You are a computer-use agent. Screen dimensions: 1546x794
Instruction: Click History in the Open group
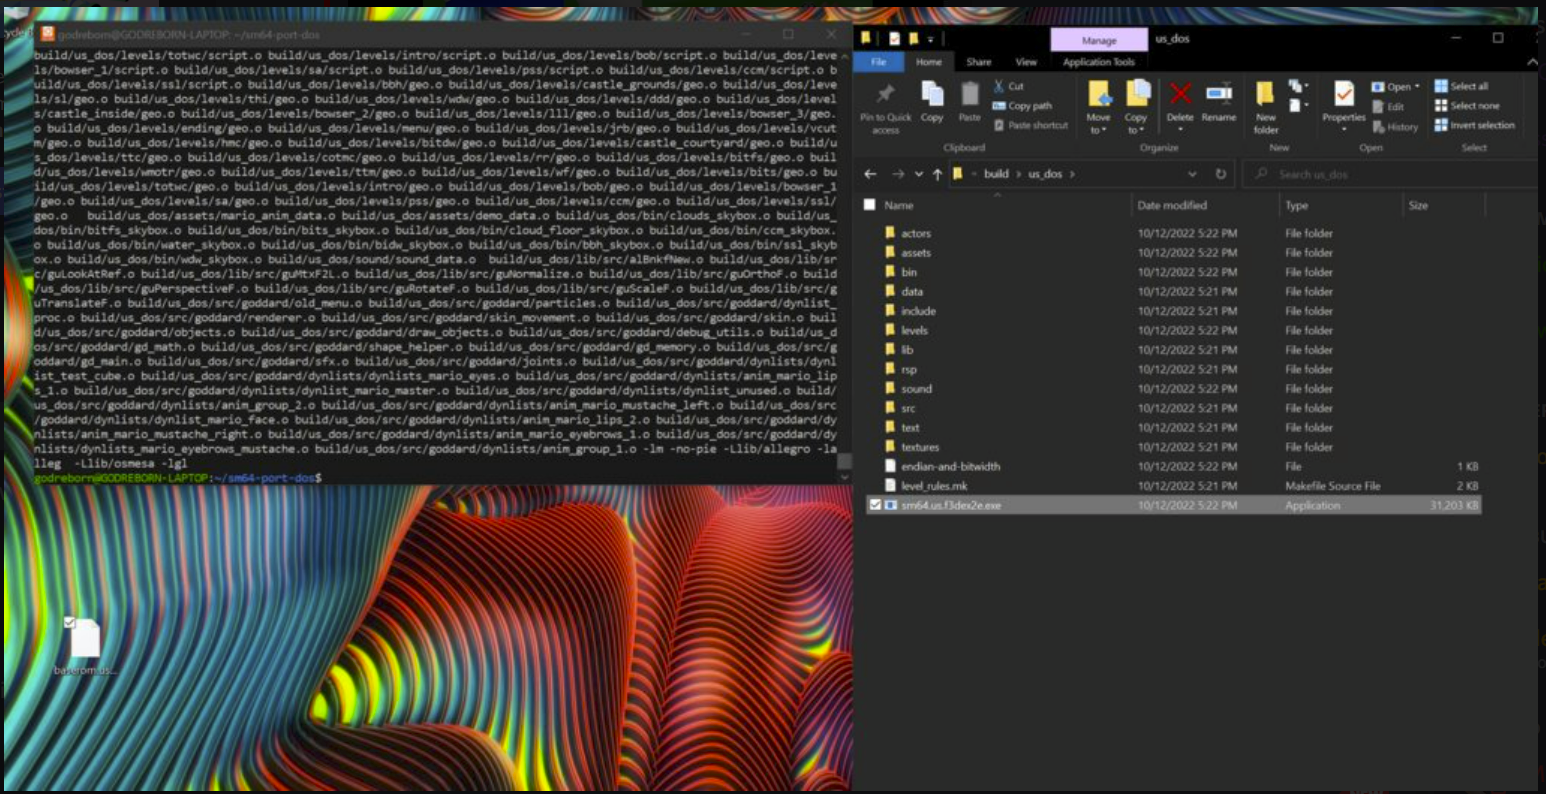coord(1395,127)
